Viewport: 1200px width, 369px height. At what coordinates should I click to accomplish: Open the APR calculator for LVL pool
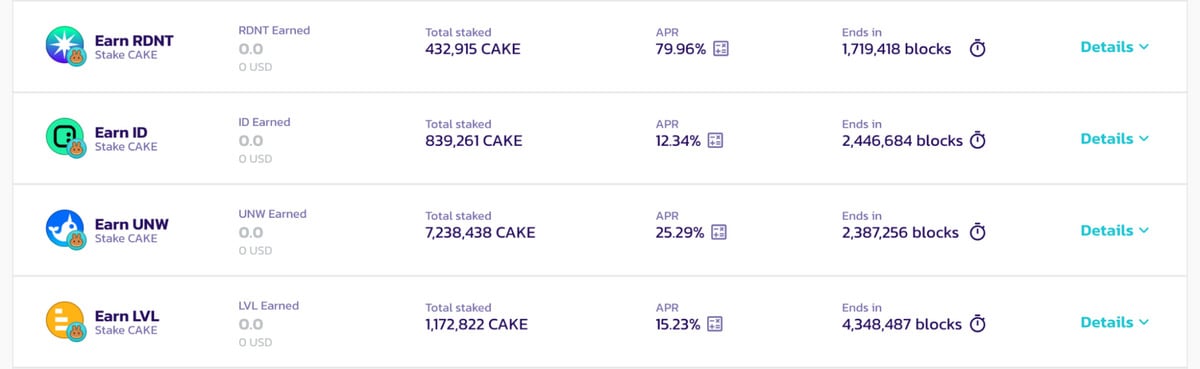pyautogui.click(x=714, y=324)
